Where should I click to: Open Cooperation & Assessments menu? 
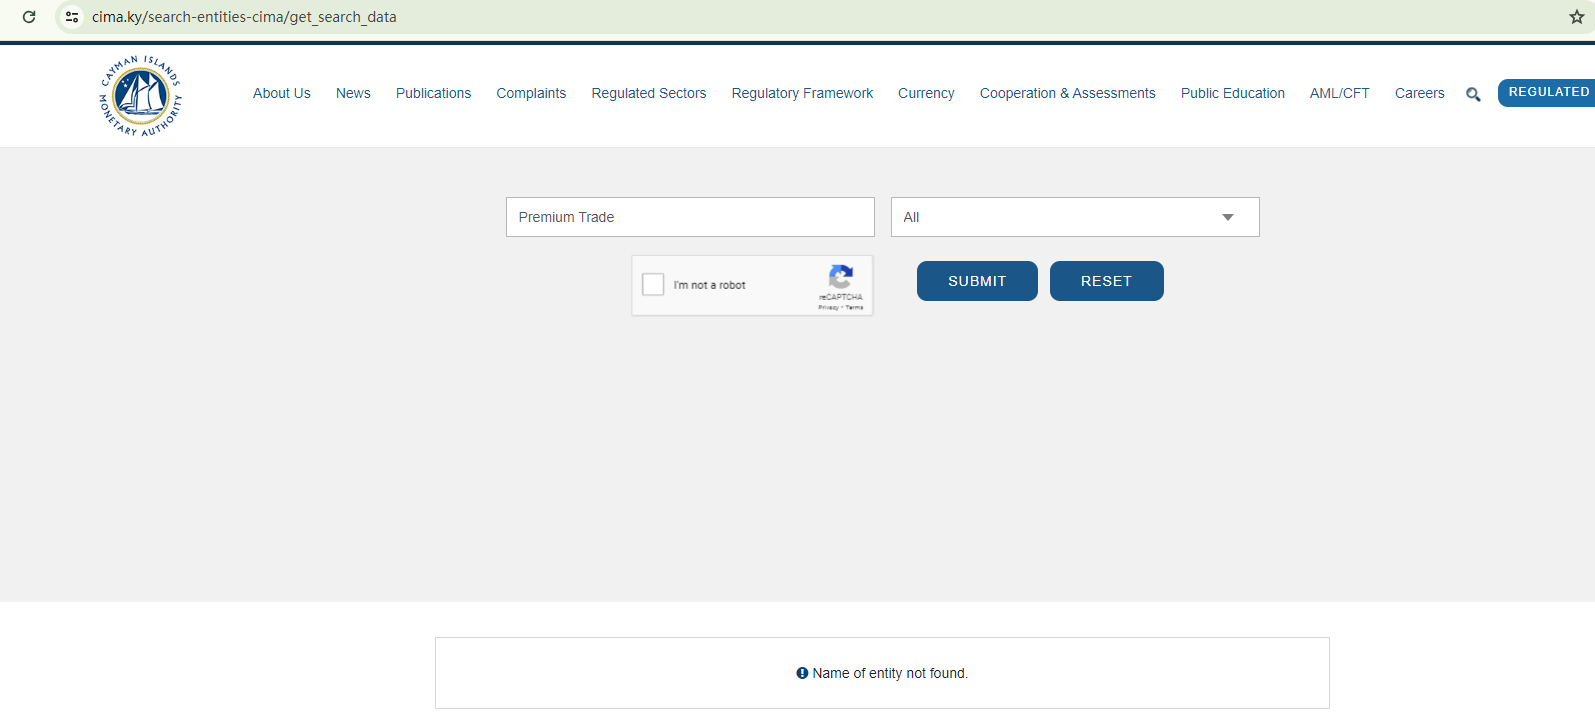(1067, 93)
